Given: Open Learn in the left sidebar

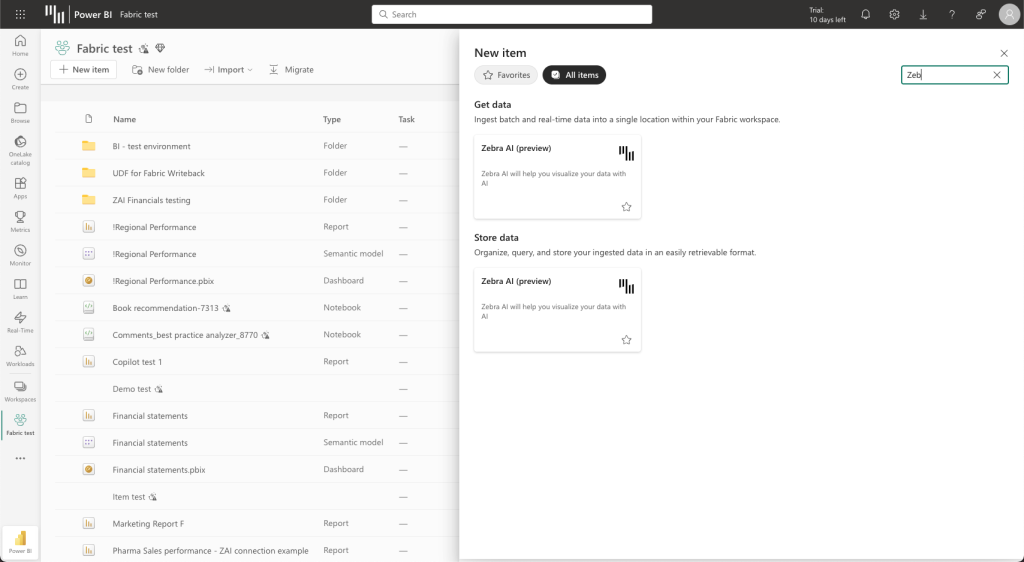Looking at the screenshot, I should 20,289.
